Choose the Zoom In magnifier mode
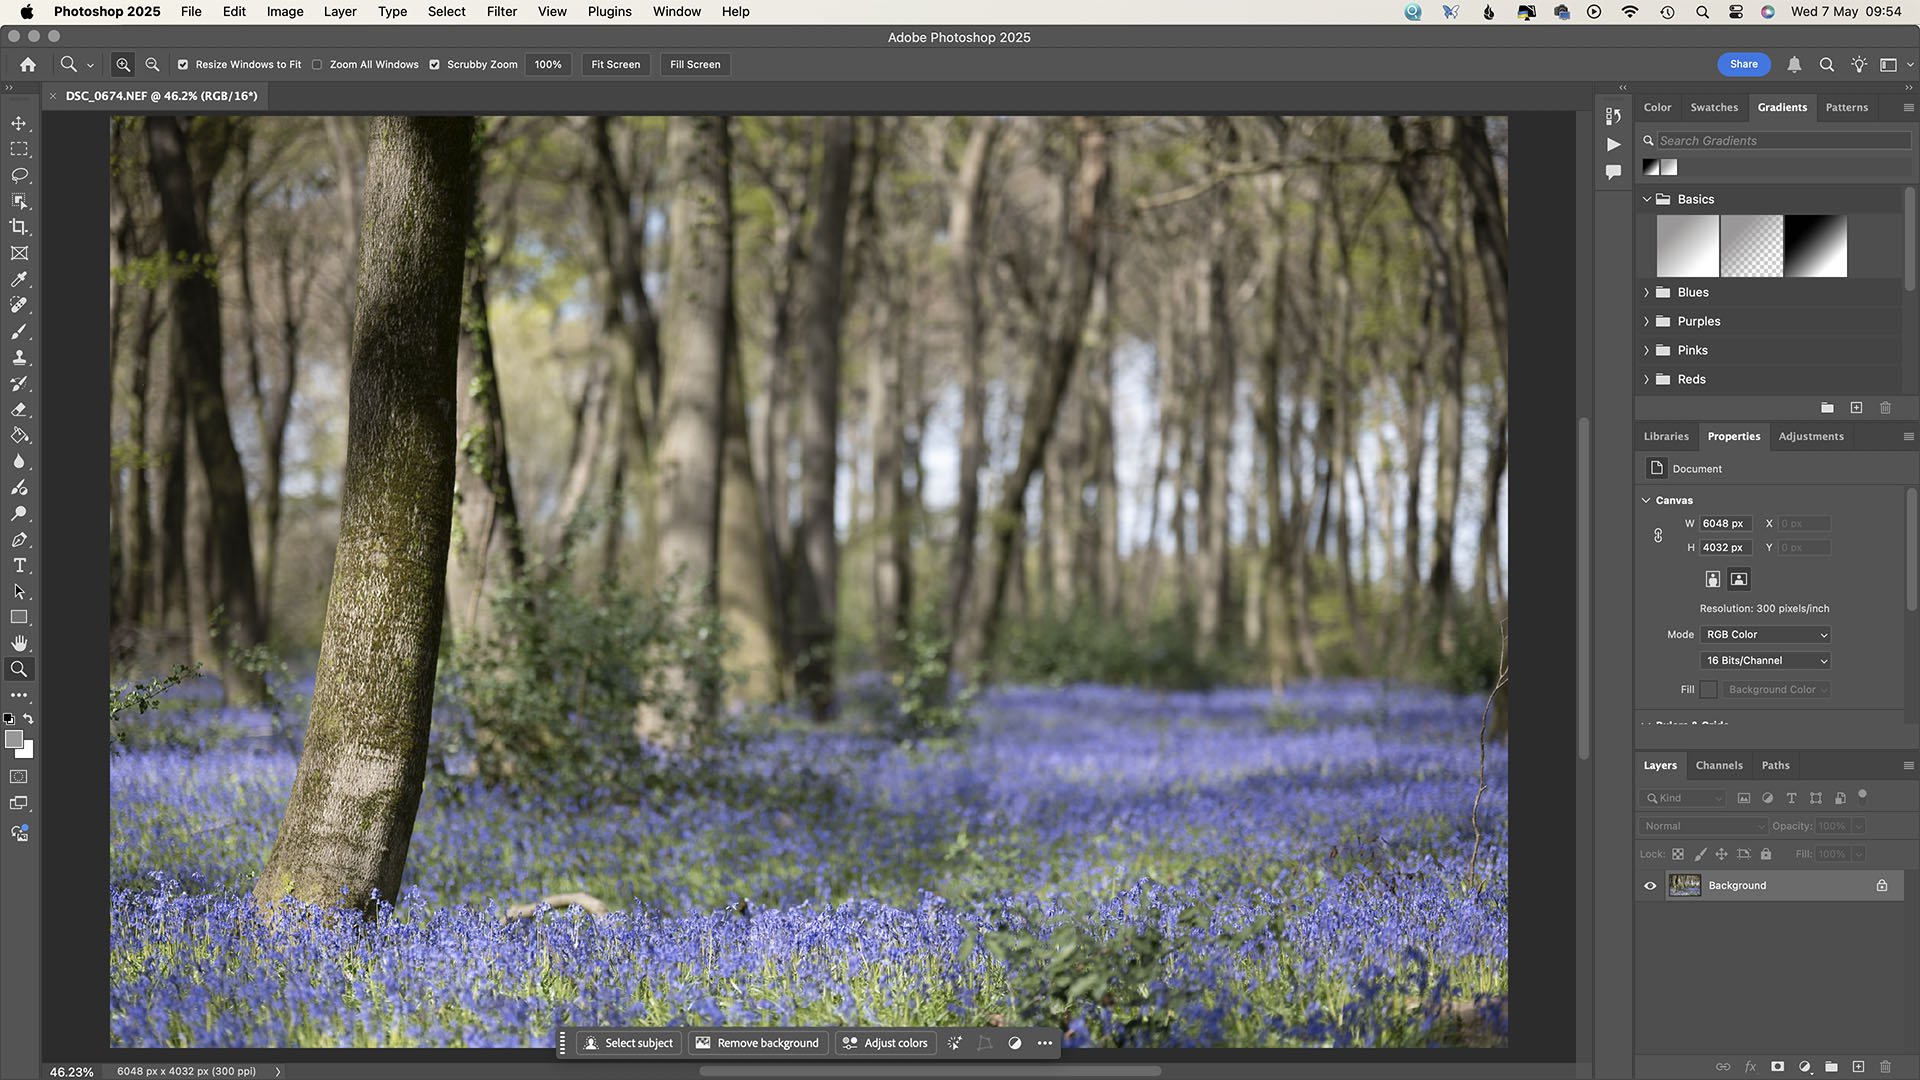The height and width of the screenshot is (1080, 1920). (x=123, y=64)
